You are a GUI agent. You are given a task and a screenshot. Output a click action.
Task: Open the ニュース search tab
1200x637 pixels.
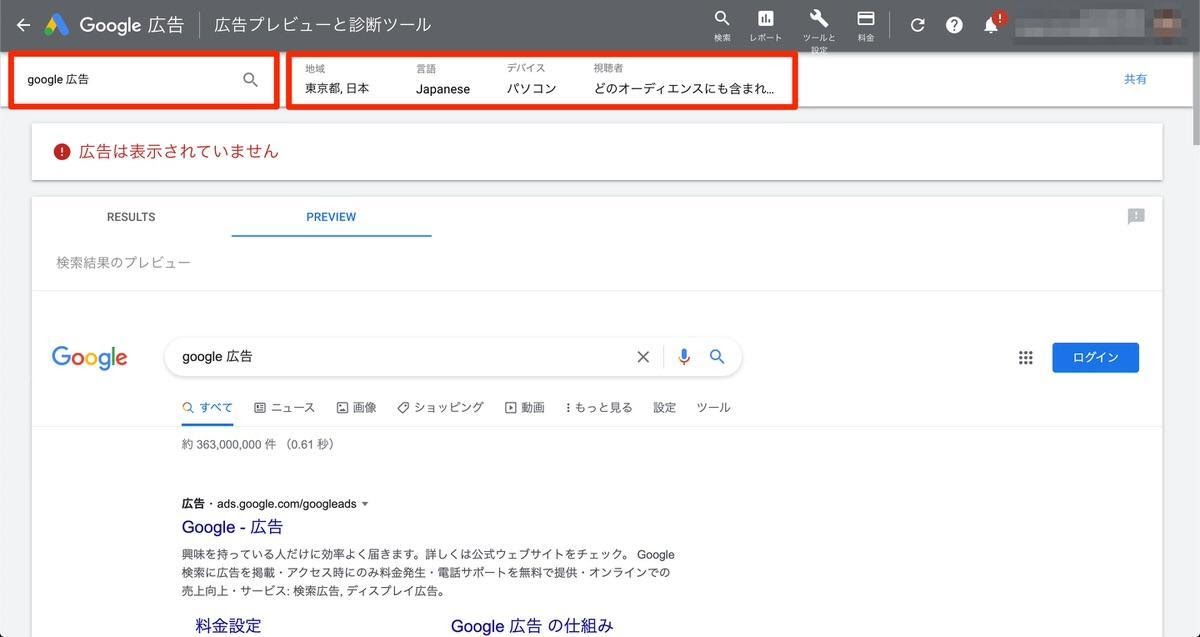point(285,408)
